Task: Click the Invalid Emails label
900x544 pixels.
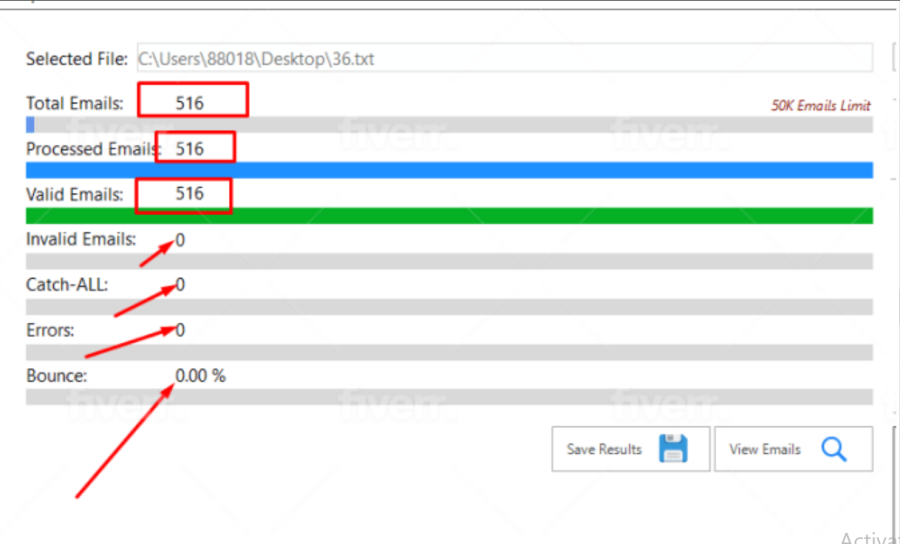Action: point(81,239)
